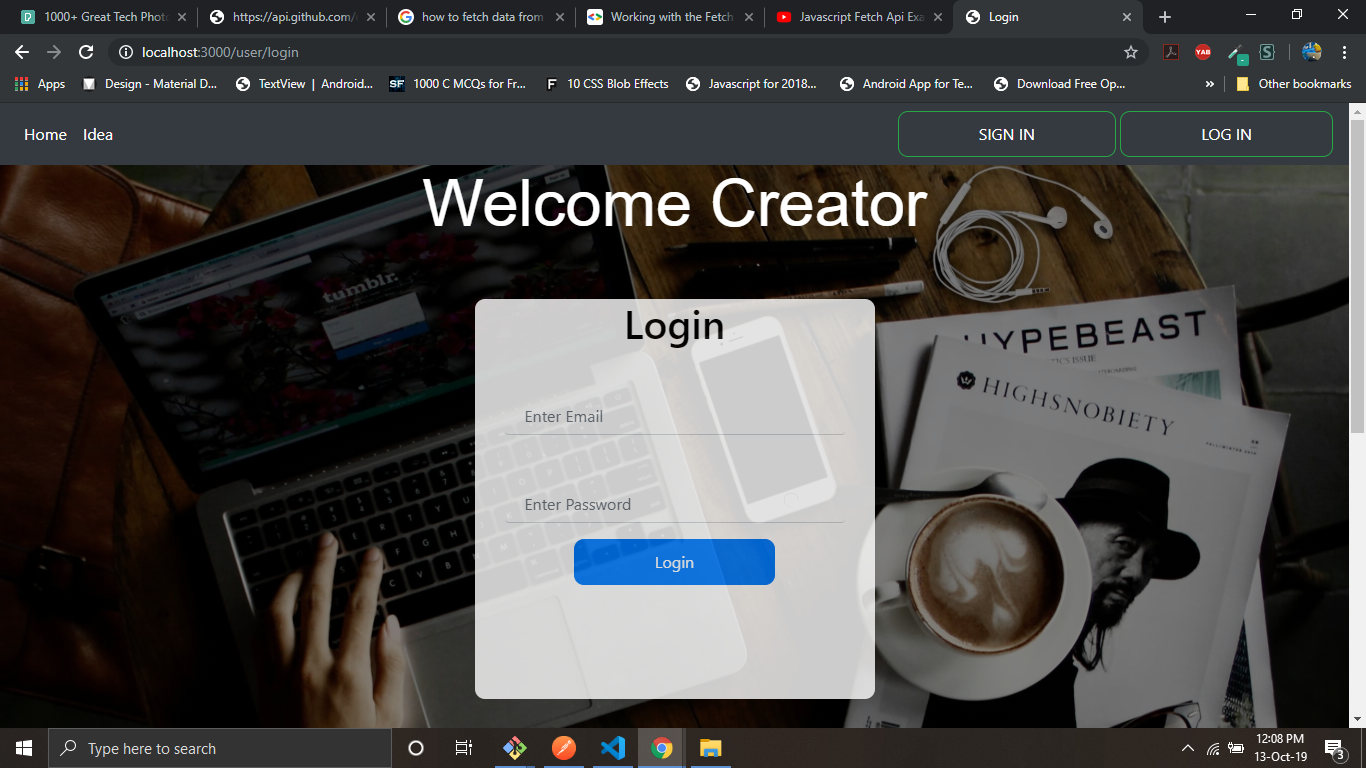1366x768 pixels.
Task: Open File Explorer from the taskbar
Action: tap(710, 748)
